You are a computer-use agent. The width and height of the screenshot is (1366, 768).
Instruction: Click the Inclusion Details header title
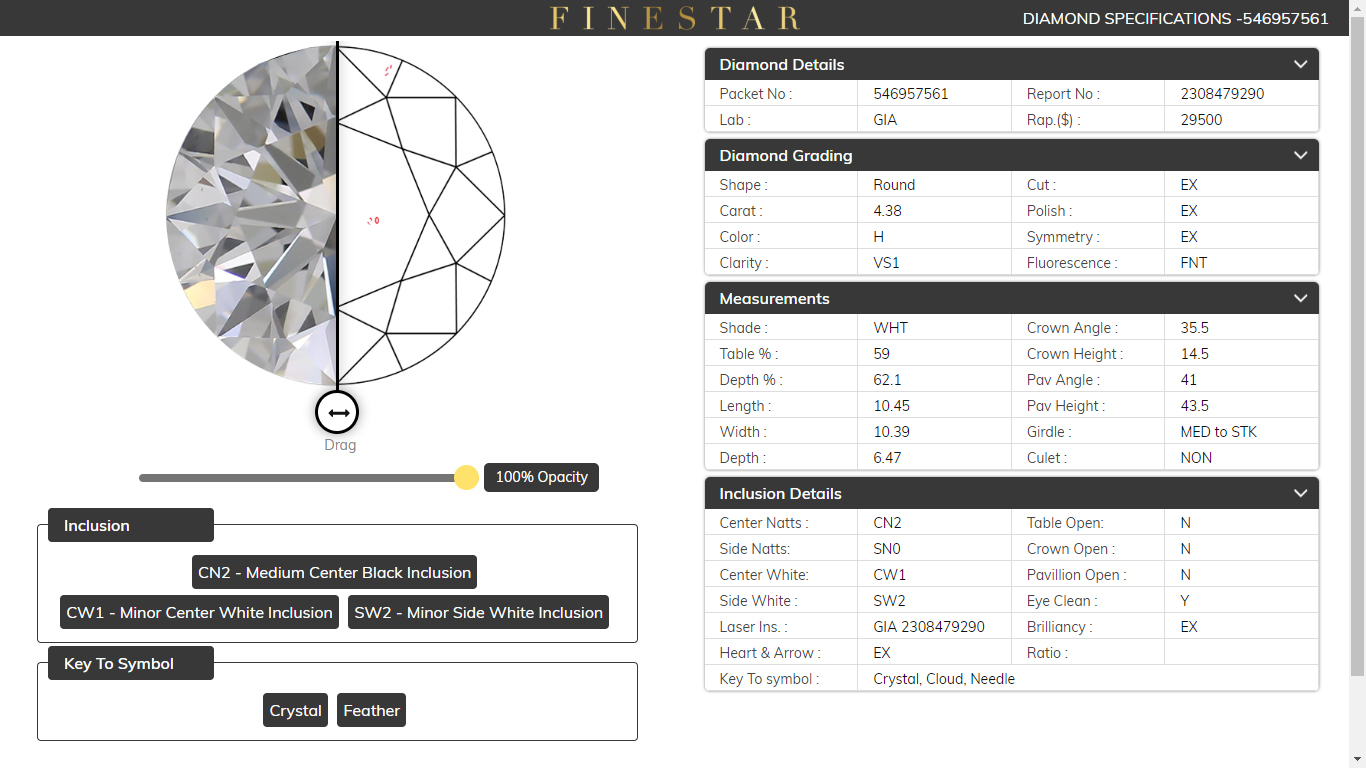780,493
